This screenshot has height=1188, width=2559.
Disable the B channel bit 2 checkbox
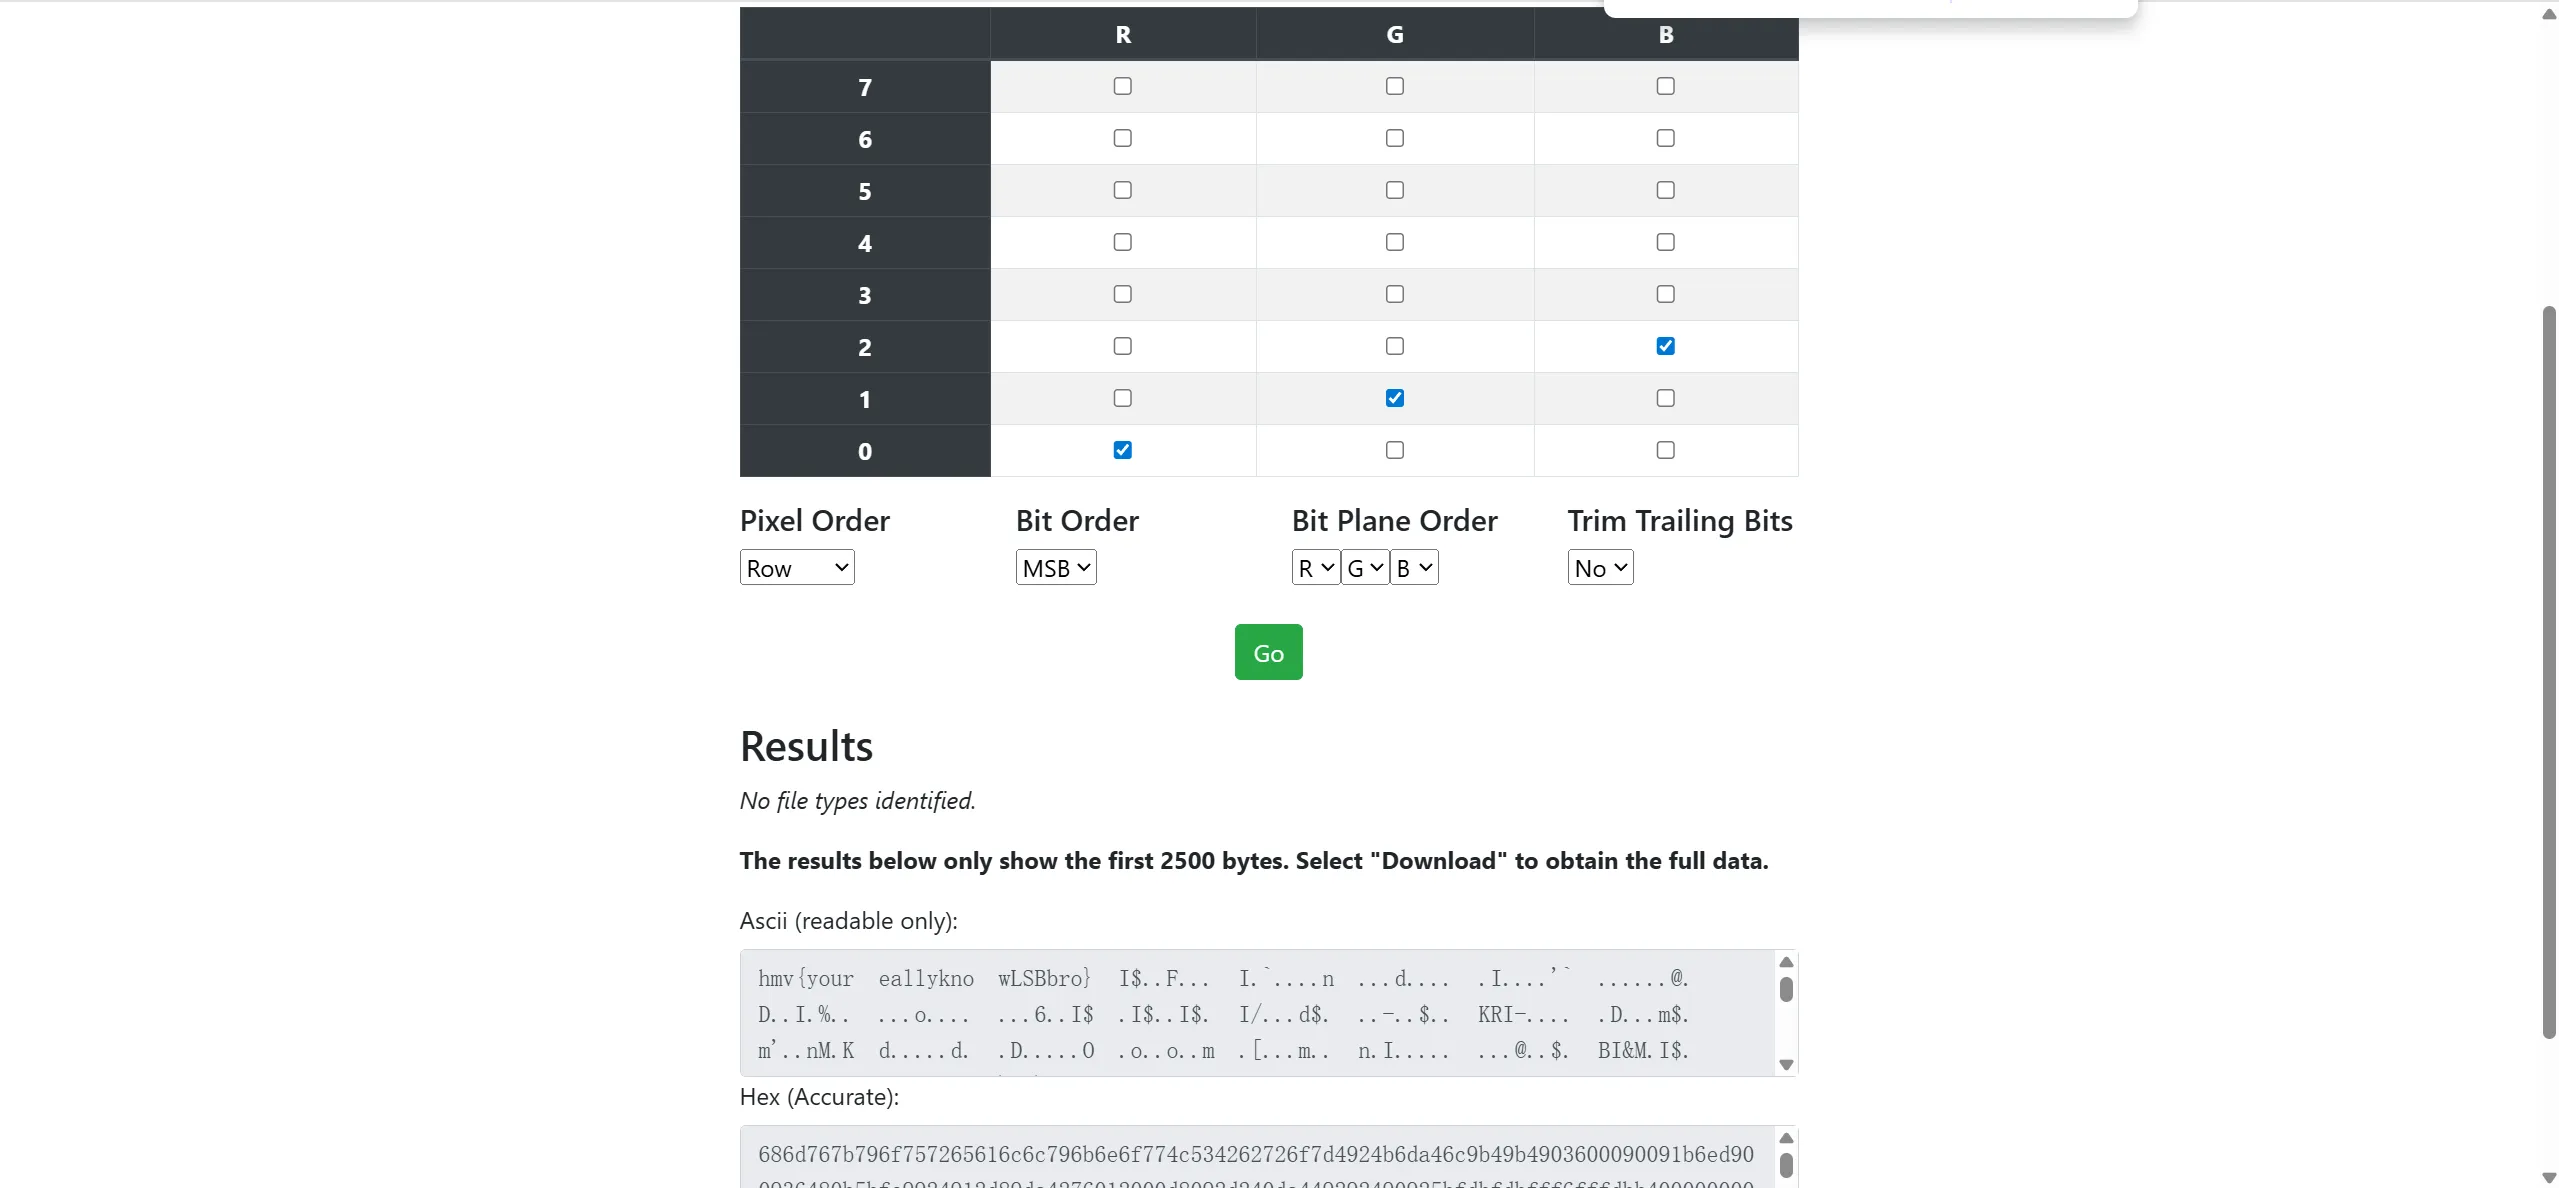[x=1665, y=346]
